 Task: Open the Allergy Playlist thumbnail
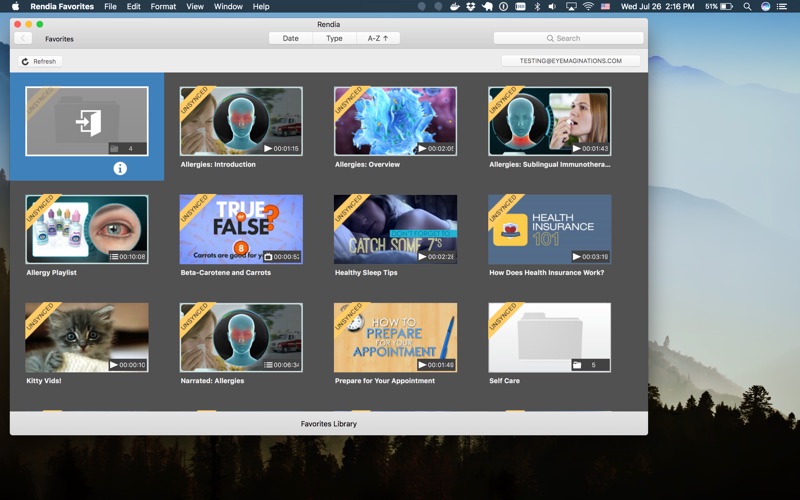click(87, 229)
